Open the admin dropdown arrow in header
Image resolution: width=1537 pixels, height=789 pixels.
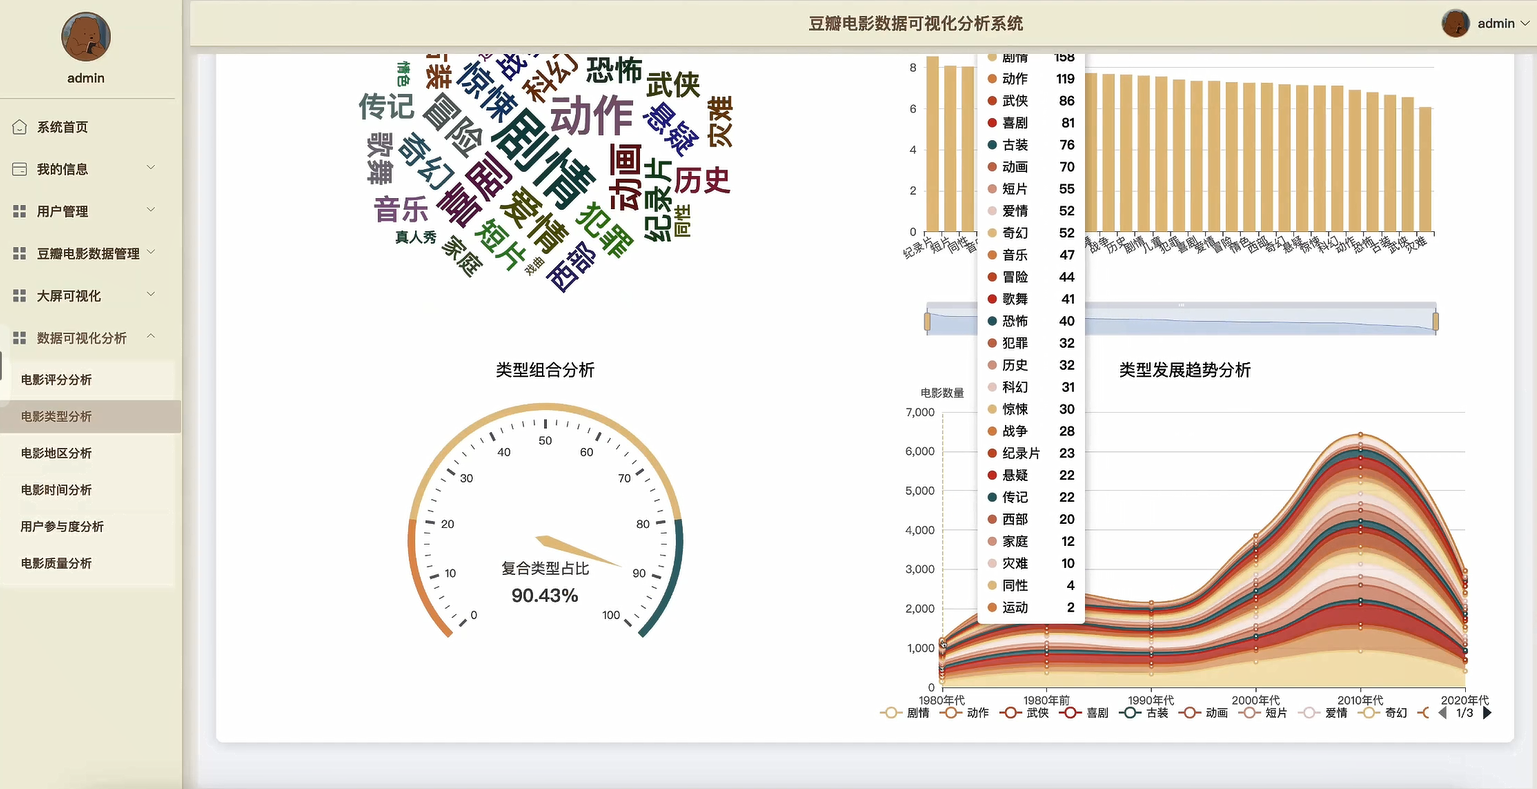(x=1525, y=23)
